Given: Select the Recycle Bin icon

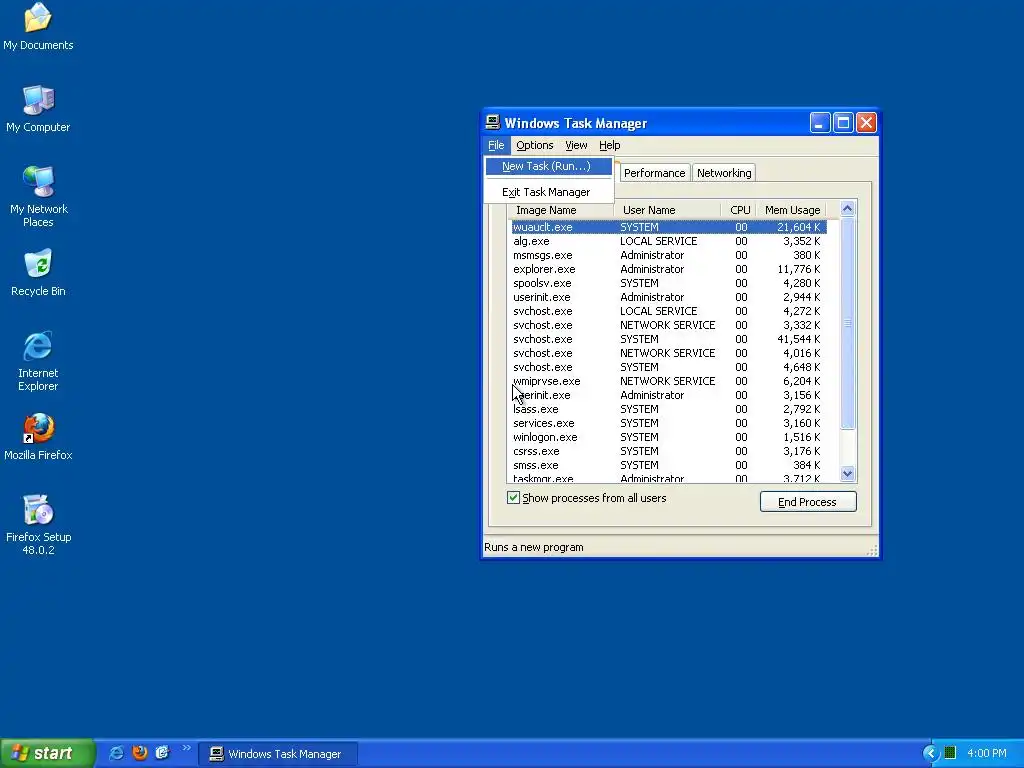Looking at the screenshot, I should [38, 272].
